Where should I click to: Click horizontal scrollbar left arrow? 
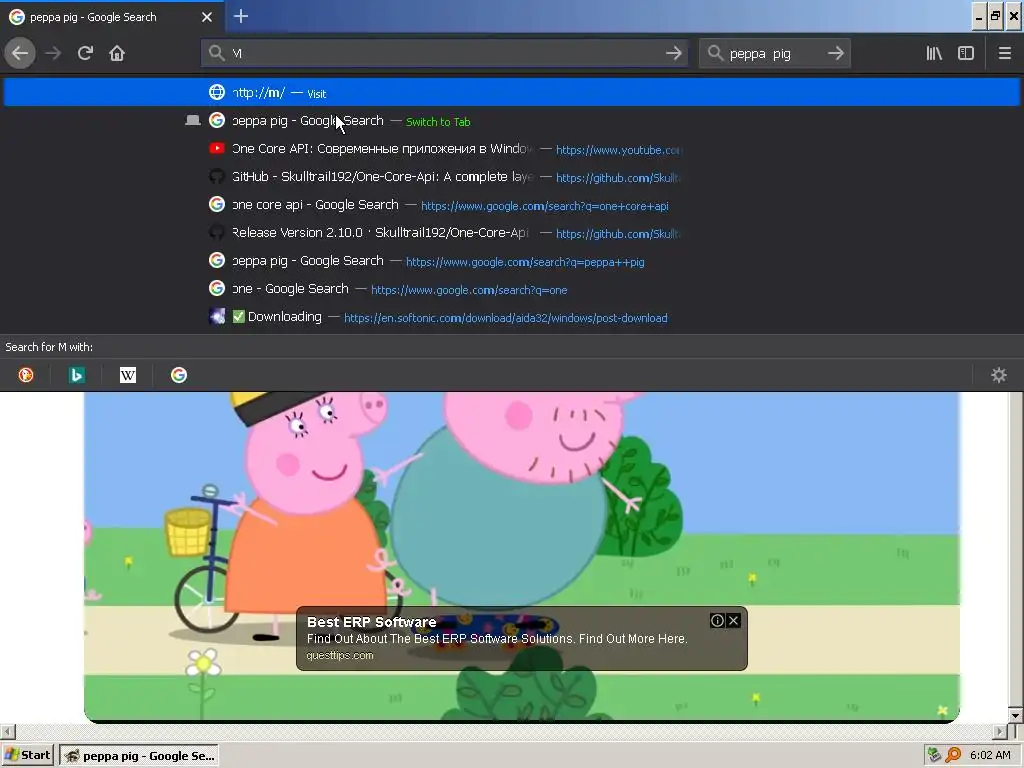pyautogui.click(x=7, y=731)
